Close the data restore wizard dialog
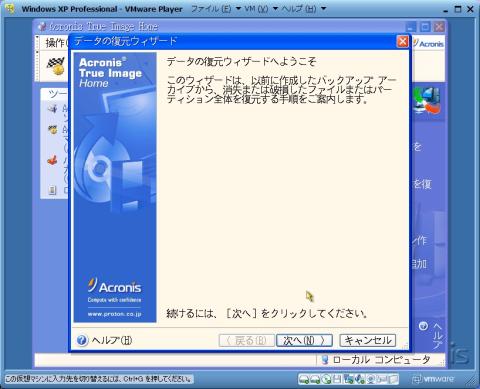The width and height of the screenshot is (480, 389). coord(403,41)
